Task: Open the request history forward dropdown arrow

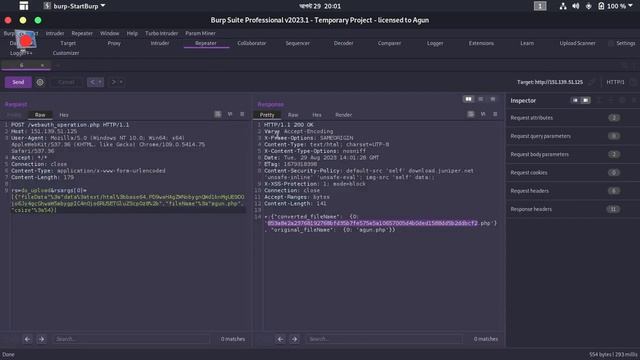Action: (x=121, y=82)
